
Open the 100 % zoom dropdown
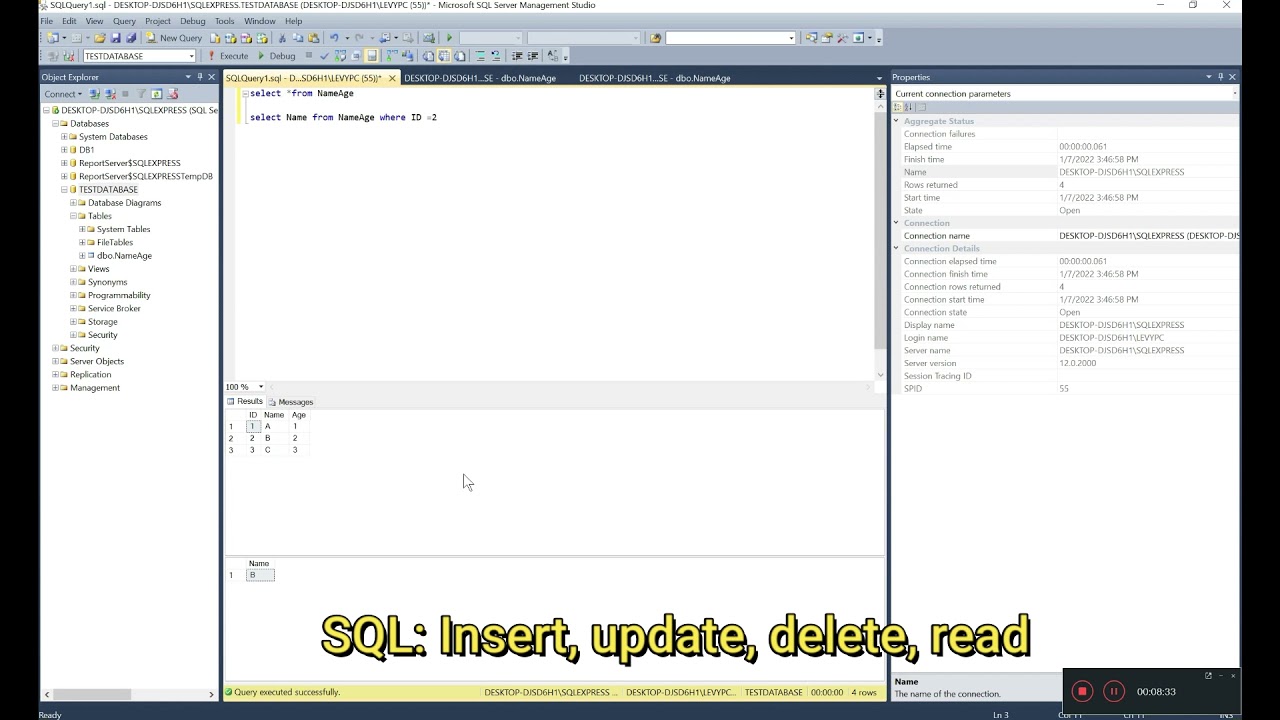click(261, 387)
